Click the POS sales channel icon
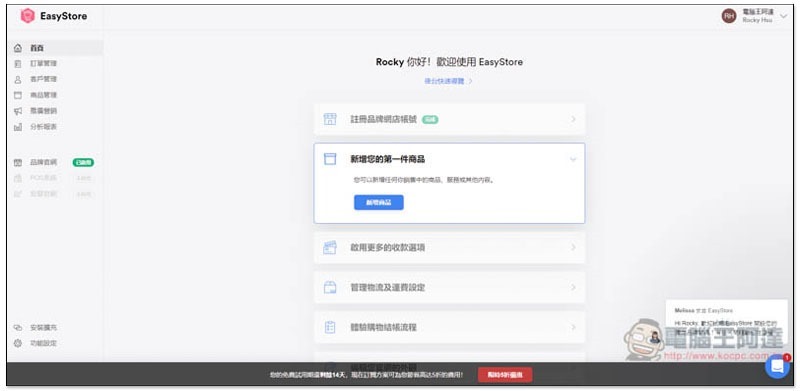Image resolution: width=800 pixels, height=391 pixels. (18, 178)
